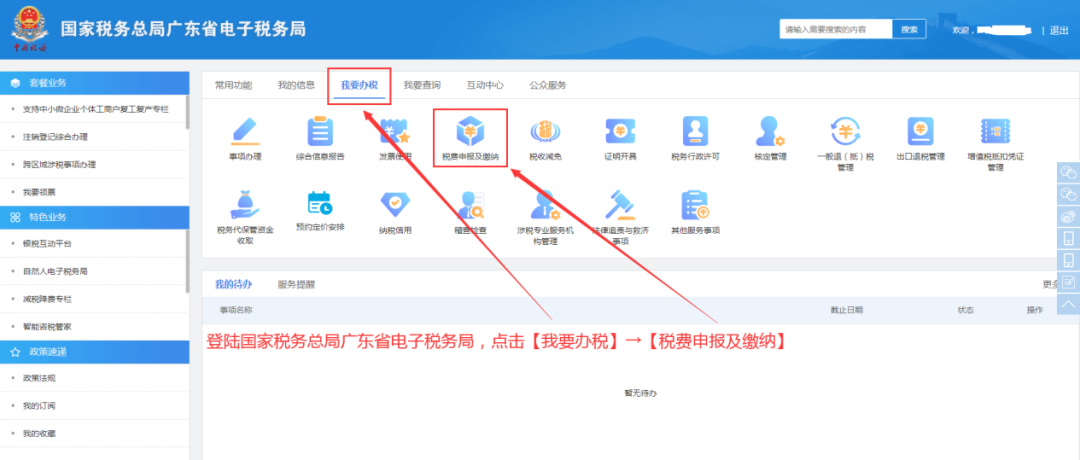The height and width of the screenshot is (460, 1080).
Task: Click the Weibo icon in right sidebar
Action: click(x=1068, y=216)
